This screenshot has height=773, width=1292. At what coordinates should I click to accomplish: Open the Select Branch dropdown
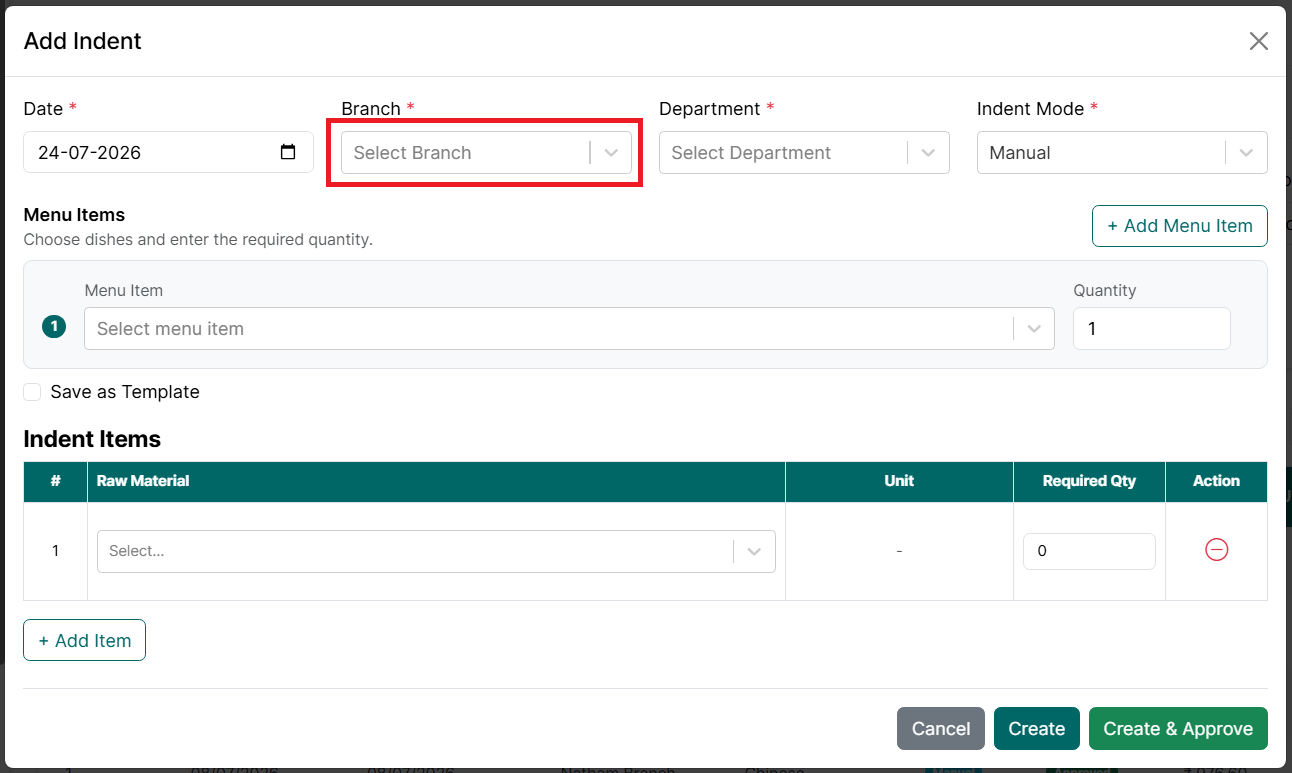[486, 153]
